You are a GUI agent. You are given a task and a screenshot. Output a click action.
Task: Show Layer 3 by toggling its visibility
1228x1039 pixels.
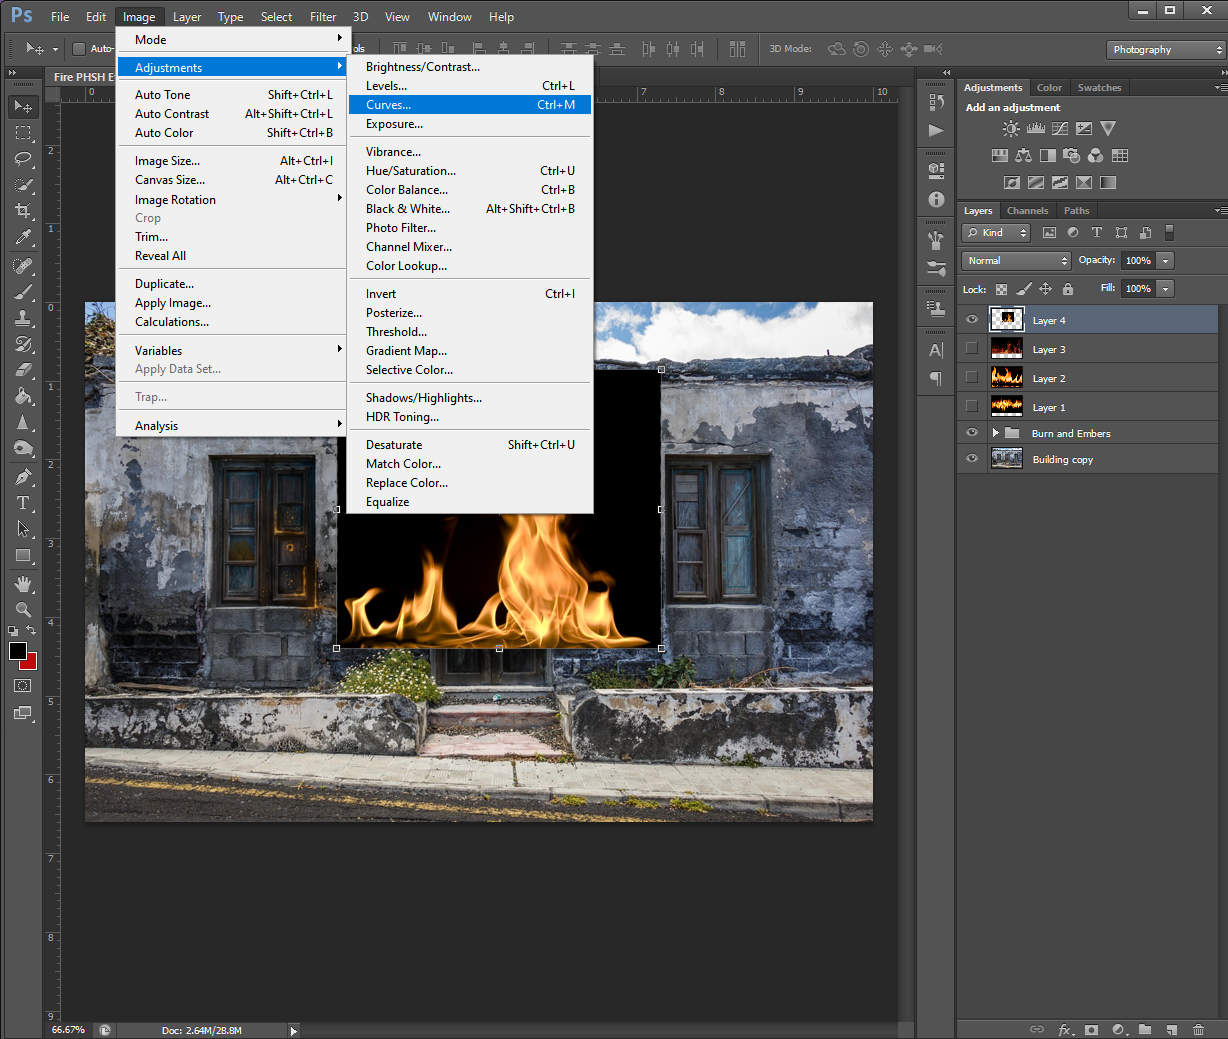(x=971, y=349)
